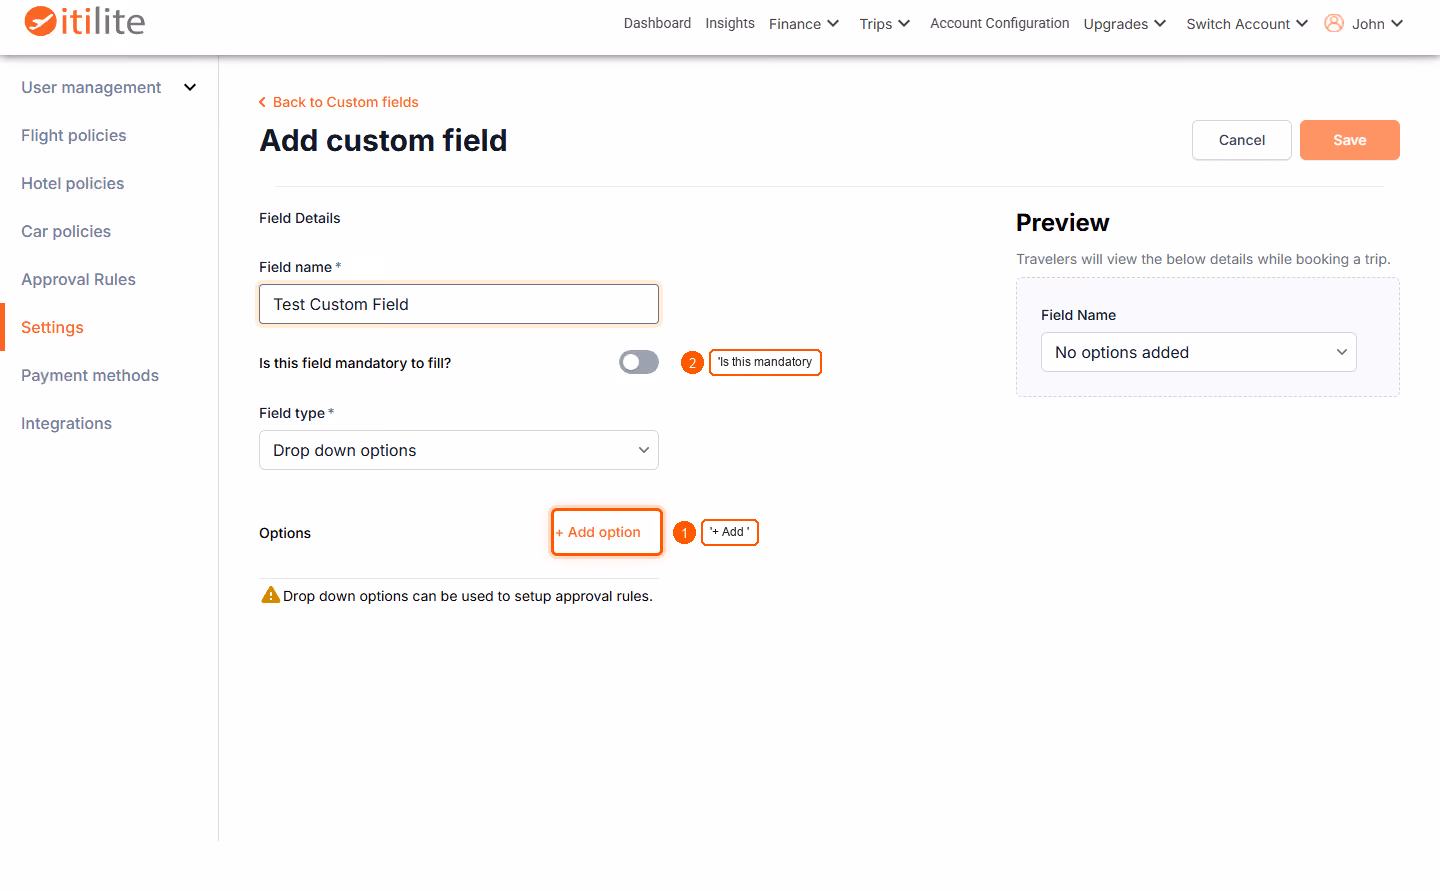The height and width of the screenshot is (891, 1440).
Task: Click the John user avatar icon
Action: 1333,23
